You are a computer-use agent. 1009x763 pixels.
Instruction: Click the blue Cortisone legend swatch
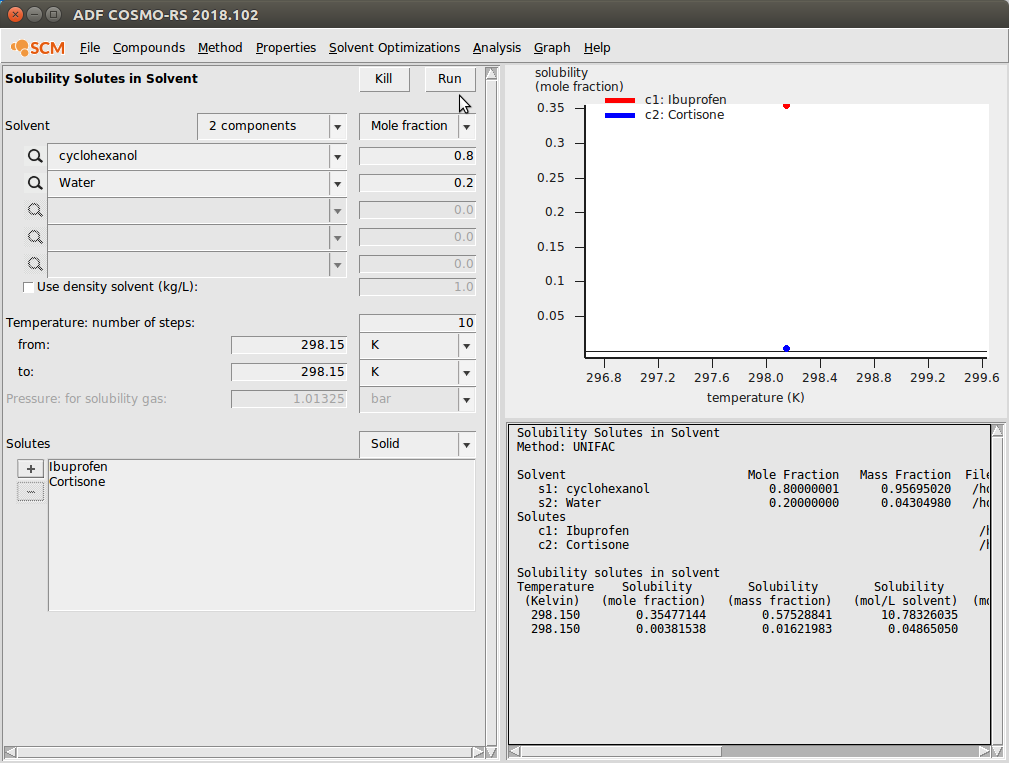coord(620,115)
